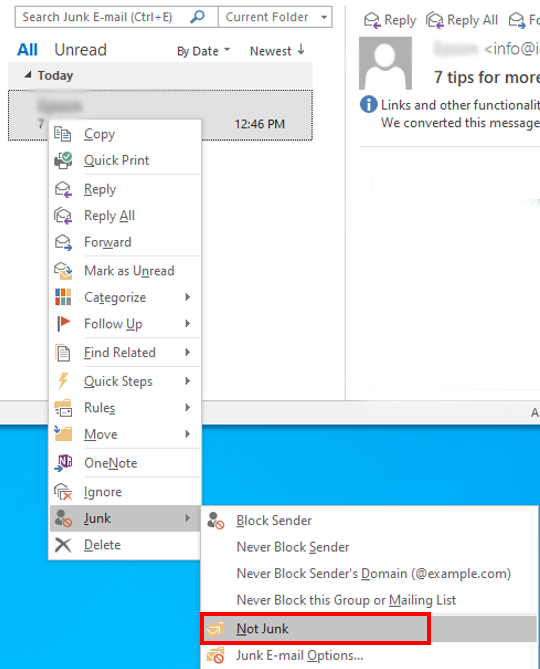This screenshot has height=669, width=540.
Task: Select Never Block Sender's Domain option
Action: coord(369,573)
